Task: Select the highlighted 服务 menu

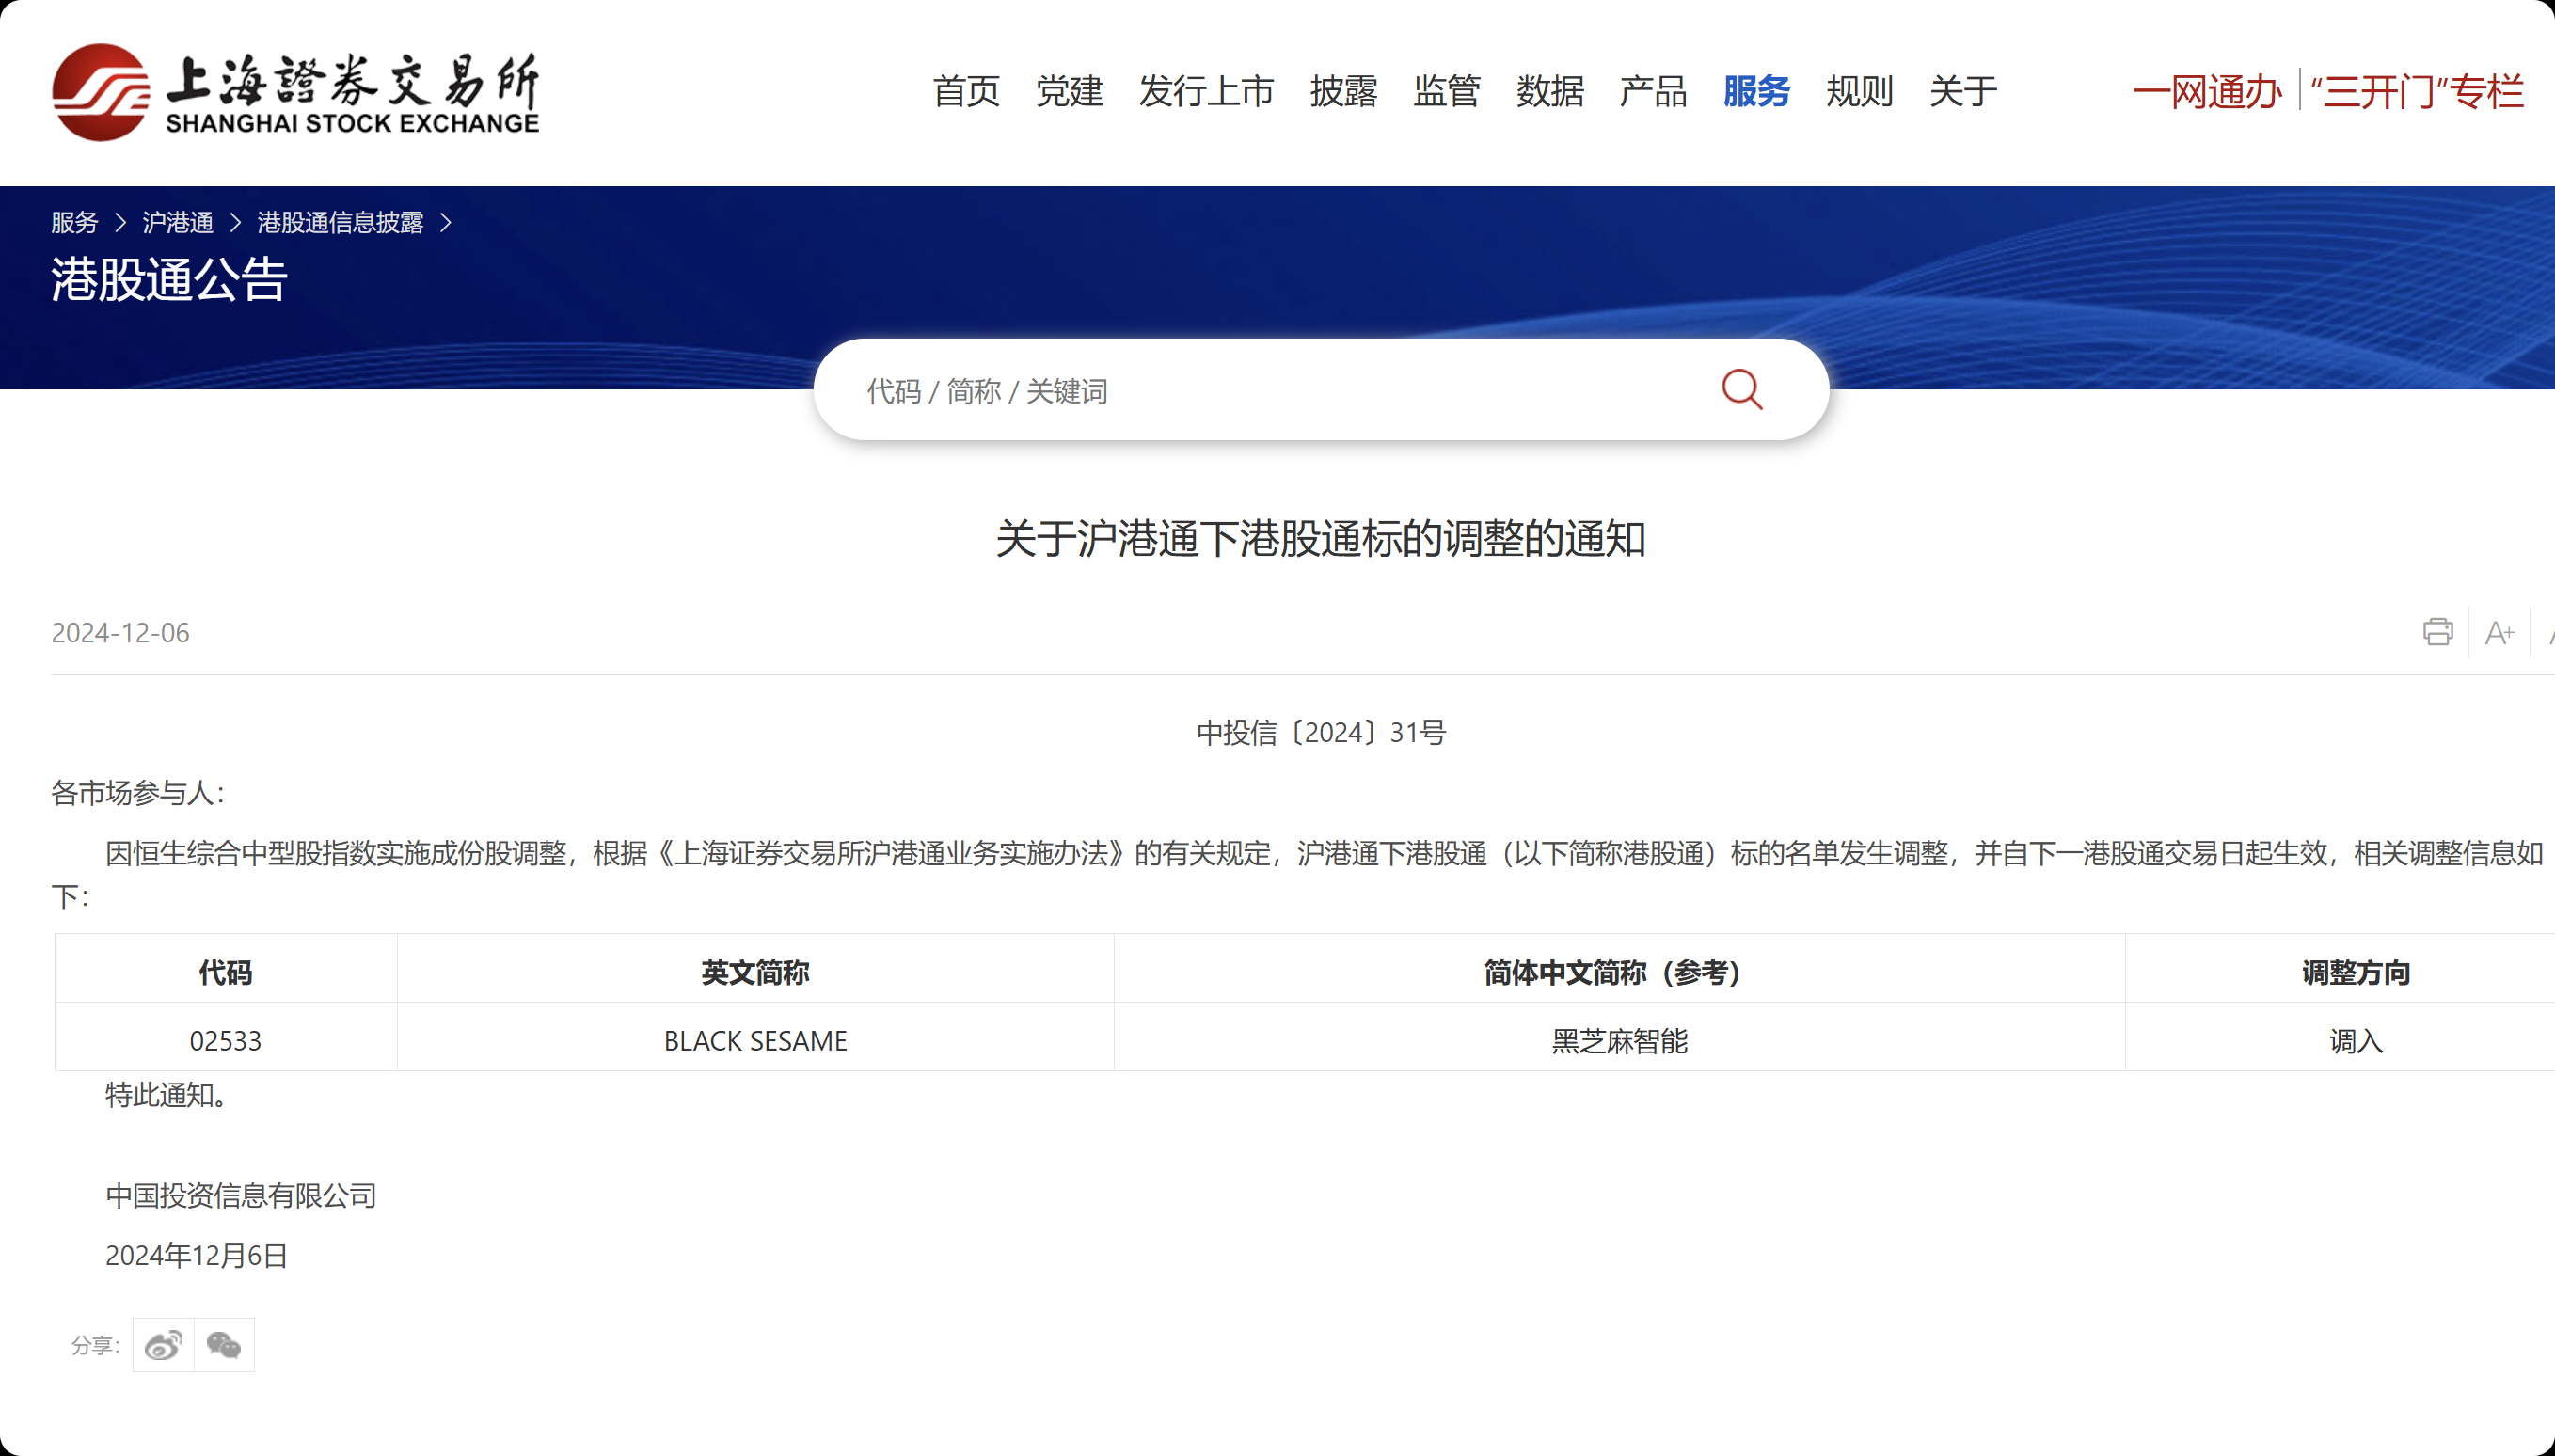Action: [1756, 91]
